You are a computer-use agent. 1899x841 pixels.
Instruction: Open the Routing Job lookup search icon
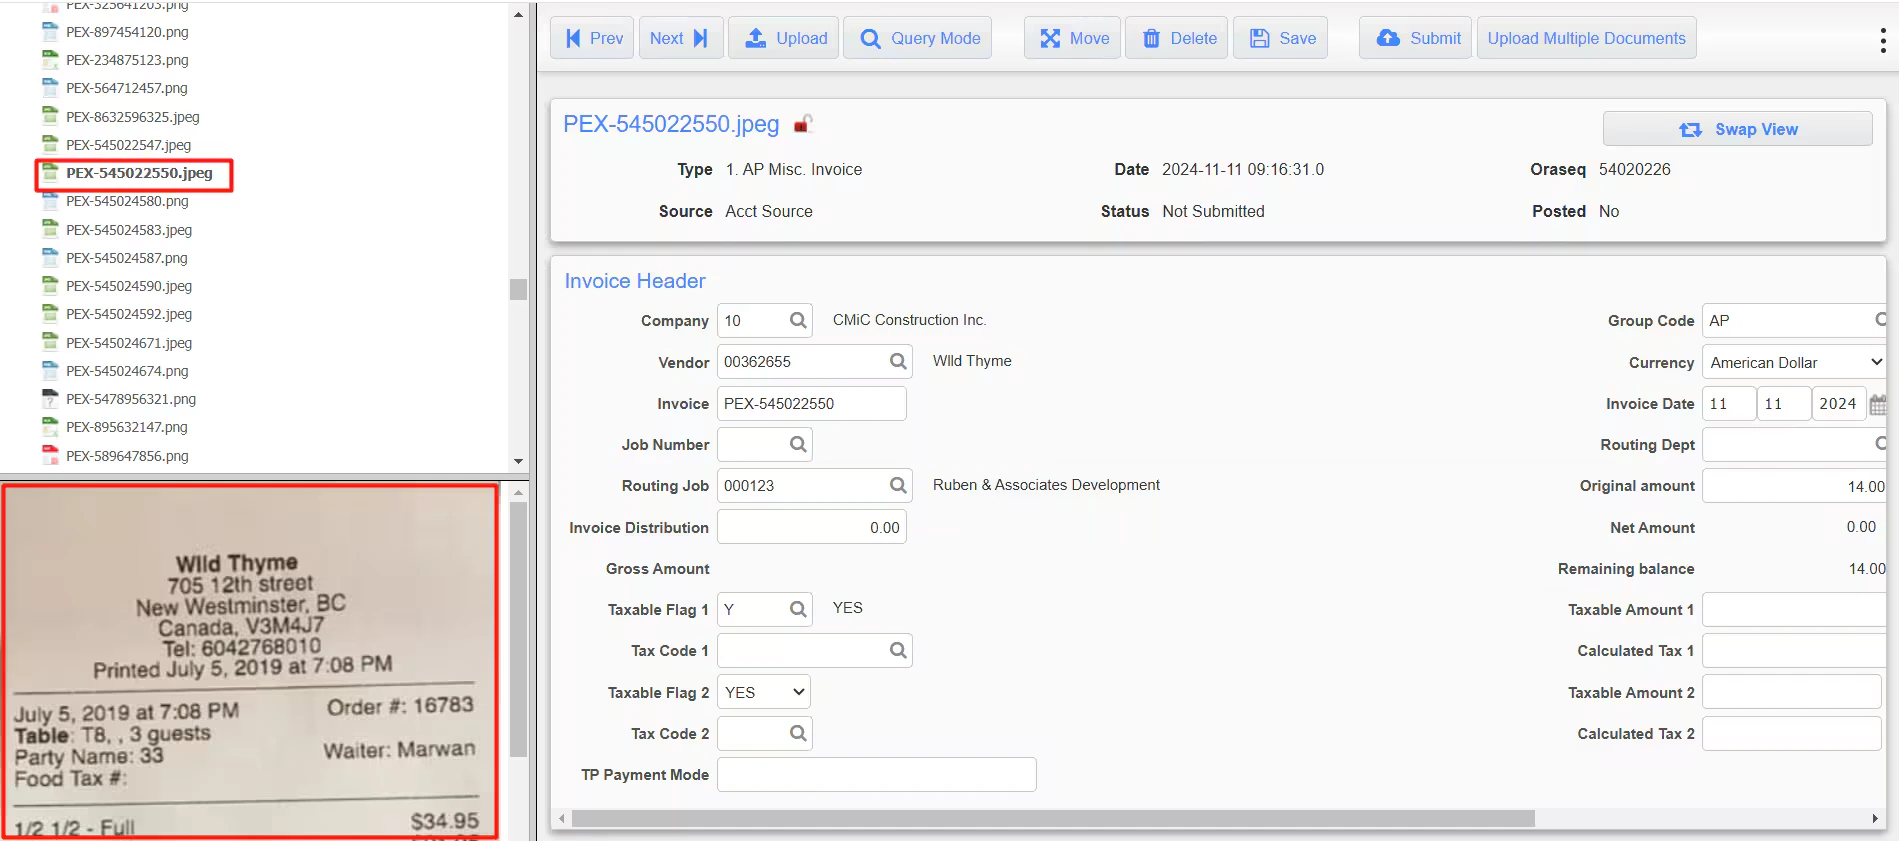(x=898, y=485)
